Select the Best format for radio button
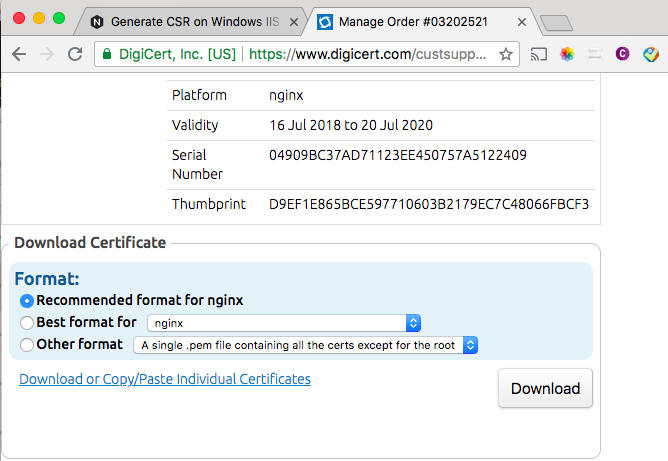The image size is (668, 461). pos(27,323)
